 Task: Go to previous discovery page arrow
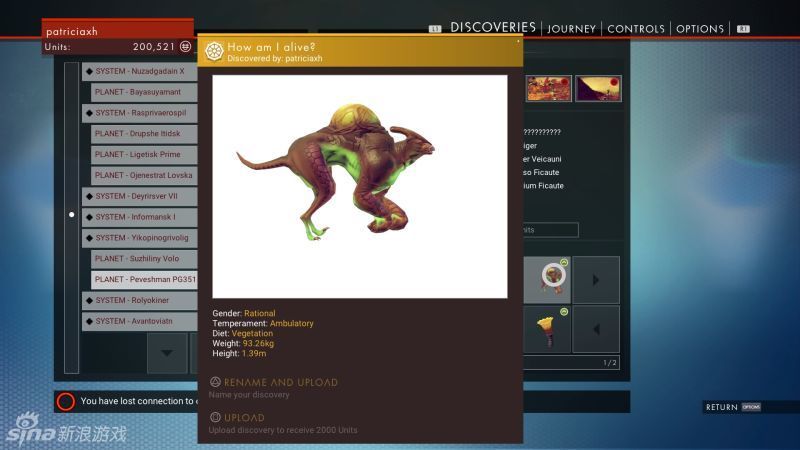[596, 329]
